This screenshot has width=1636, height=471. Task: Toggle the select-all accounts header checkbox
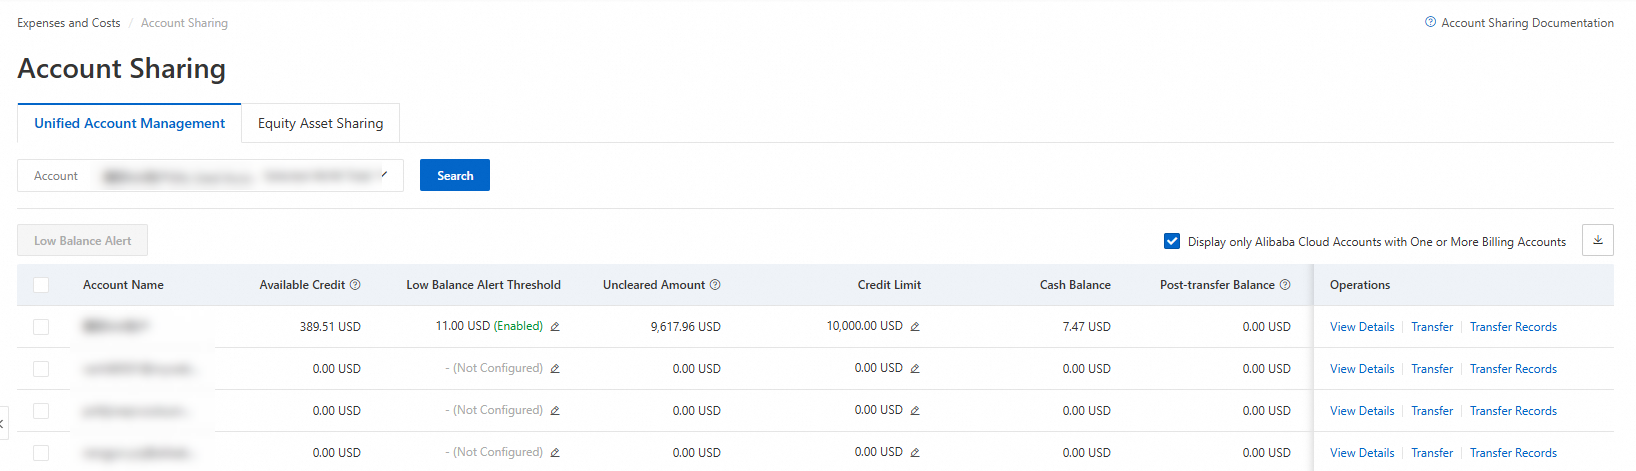tap(41, 285)
